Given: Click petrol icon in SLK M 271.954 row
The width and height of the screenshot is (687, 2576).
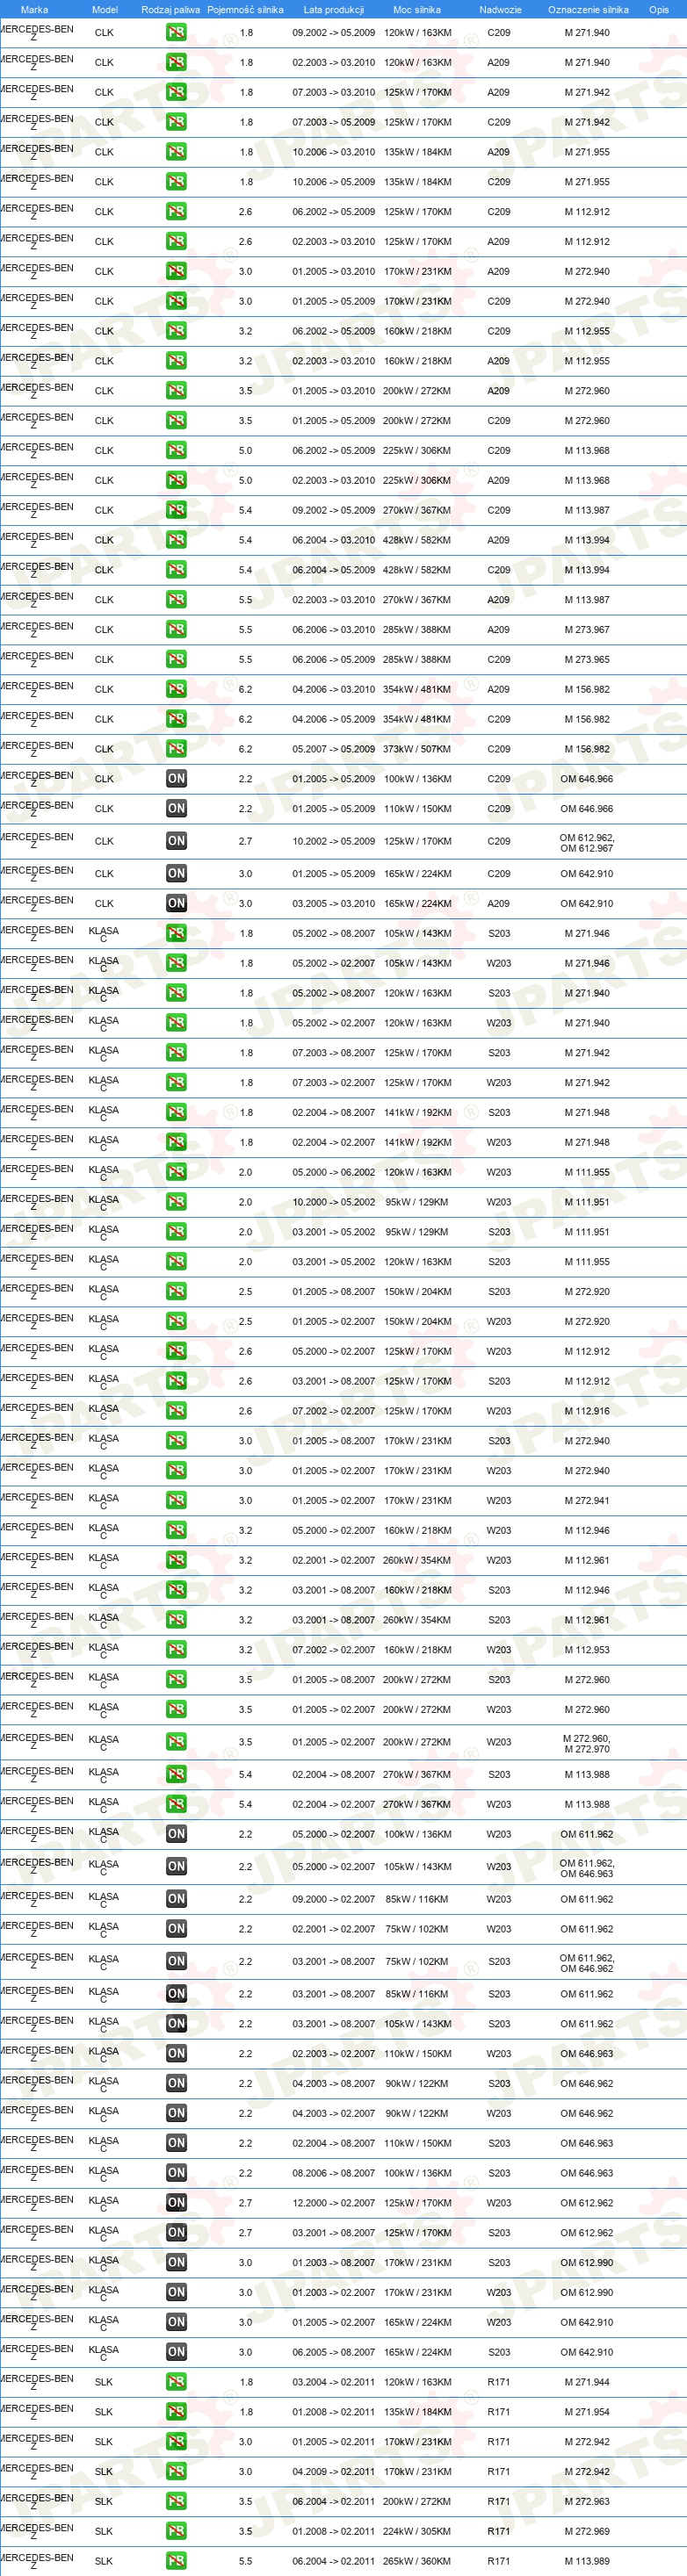Looking at the screenshot, I should tap(176, 2412).
